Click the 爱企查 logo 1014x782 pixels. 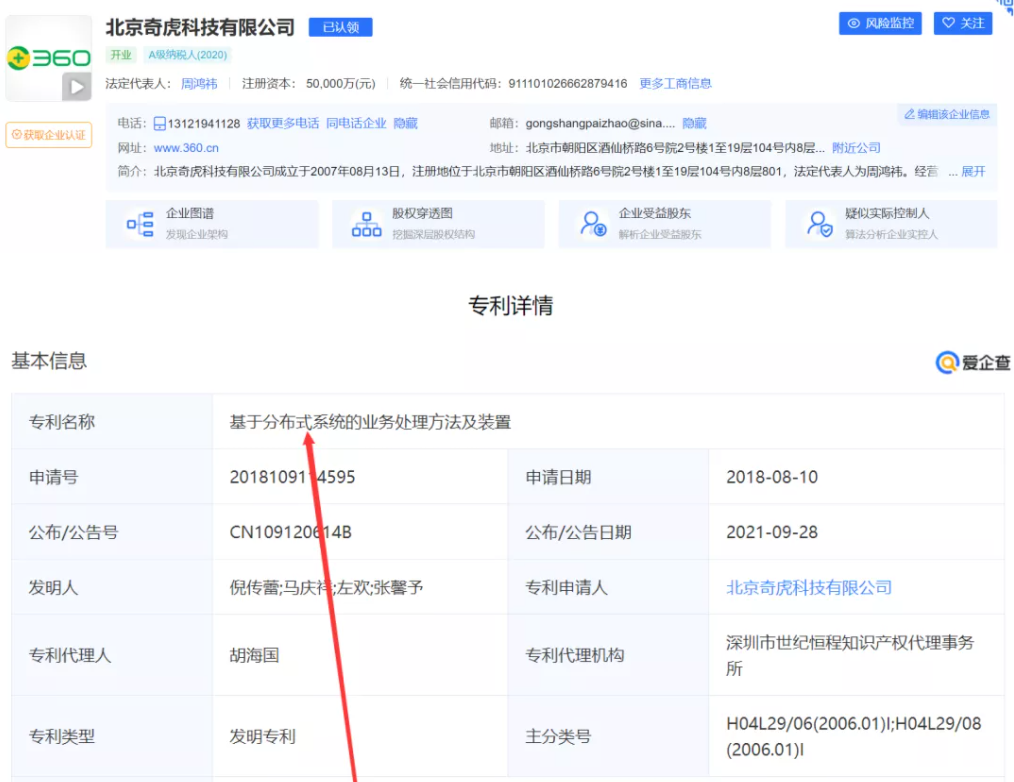pos(973,363)
